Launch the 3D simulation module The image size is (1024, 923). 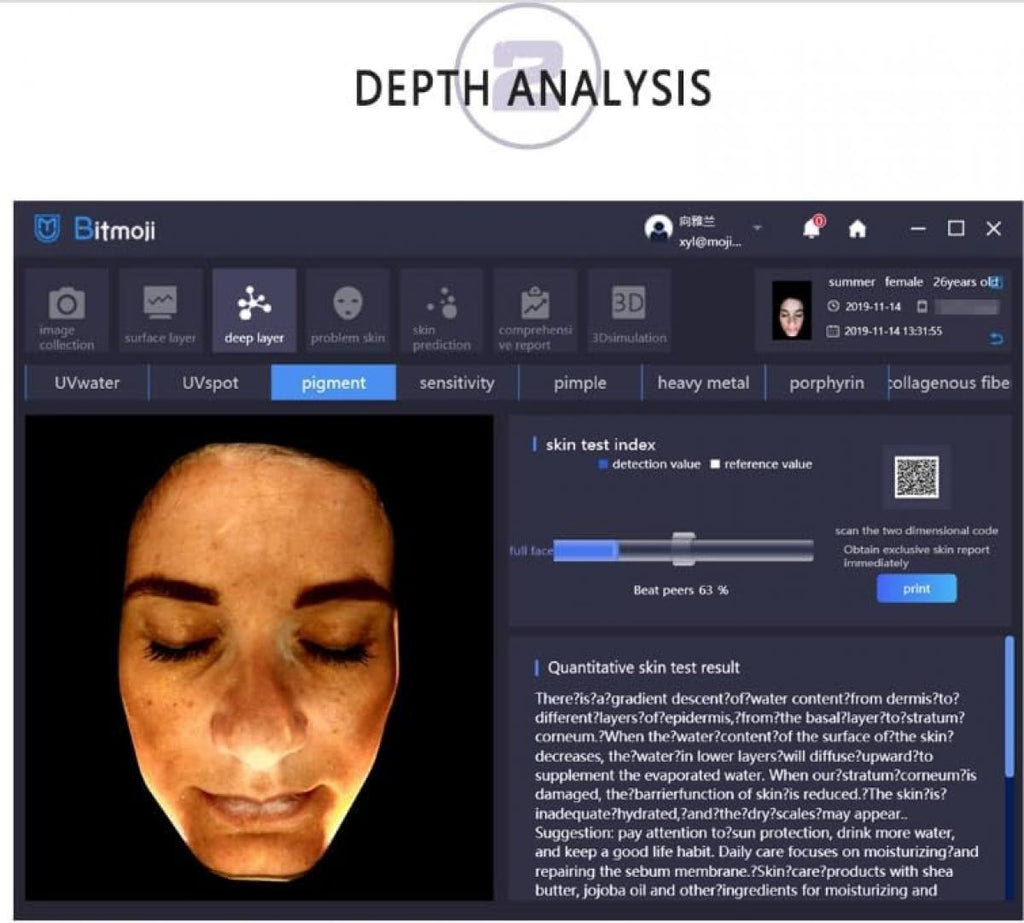pos(627,312)
